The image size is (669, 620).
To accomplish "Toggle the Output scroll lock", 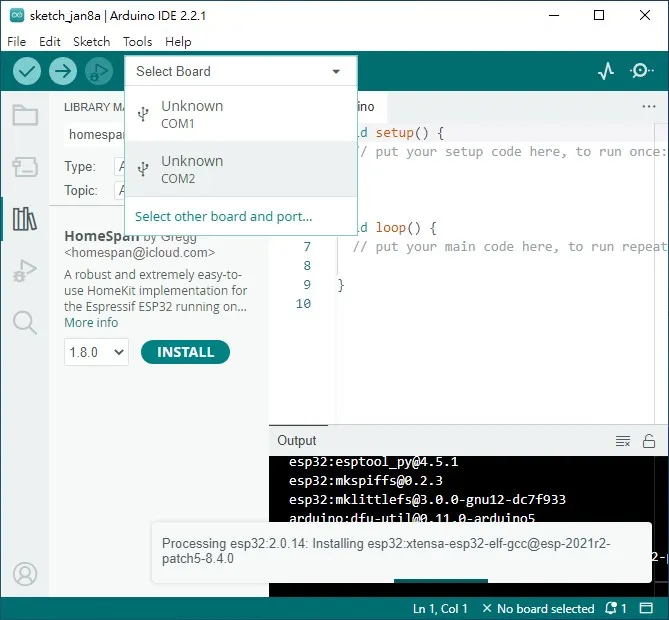I will (x=649, y=441).
